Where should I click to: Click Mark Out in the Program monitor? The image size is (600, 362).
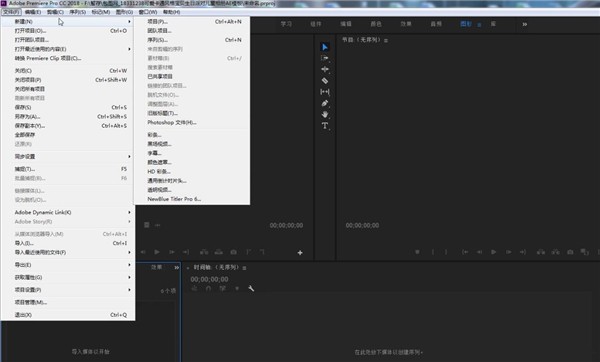pyautogui.click(x=446, y=252)
